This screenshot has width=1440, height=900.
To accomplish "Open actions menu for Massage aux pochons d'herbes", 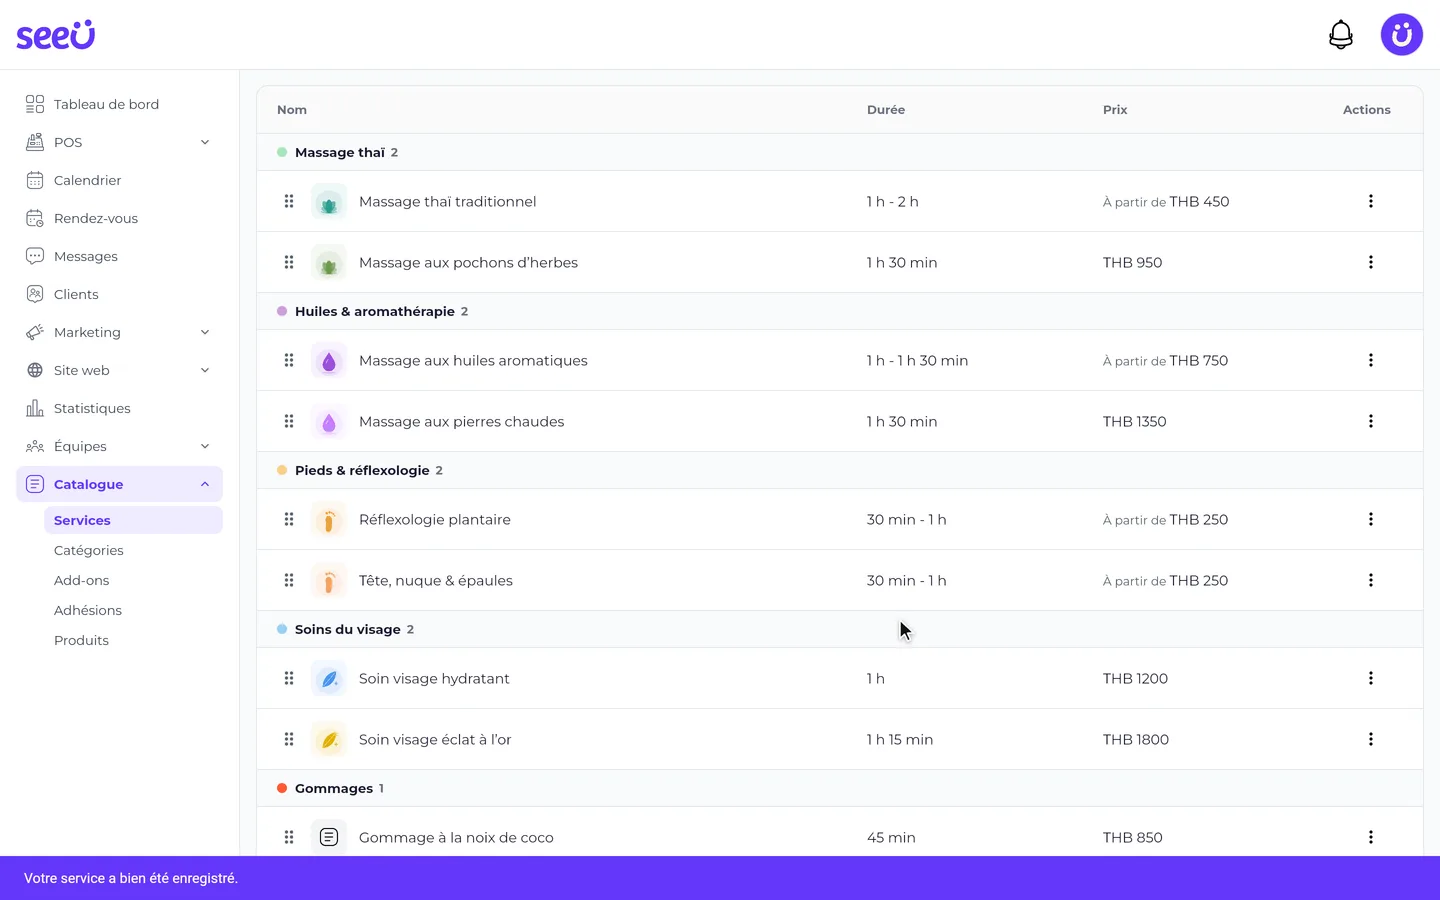I will tap(1371, 262).
